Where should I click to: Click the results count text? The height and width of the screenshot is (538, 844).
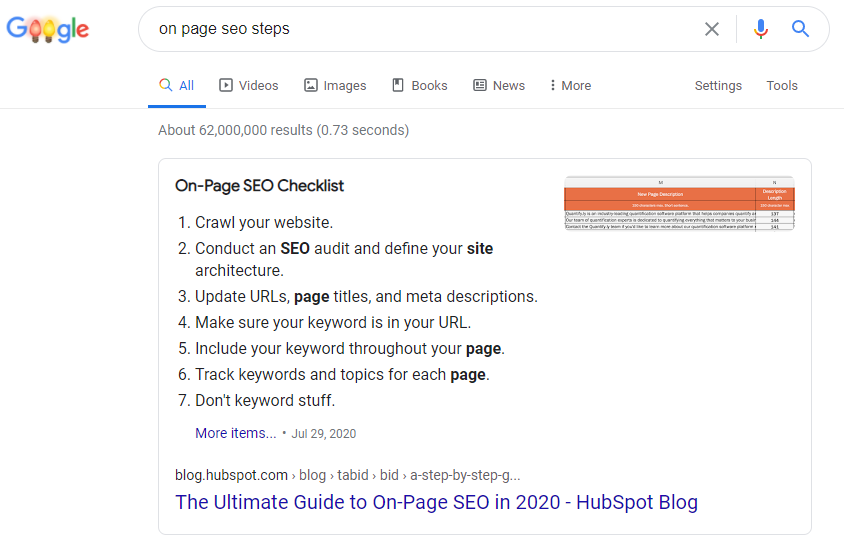click(x=283, y=130)
